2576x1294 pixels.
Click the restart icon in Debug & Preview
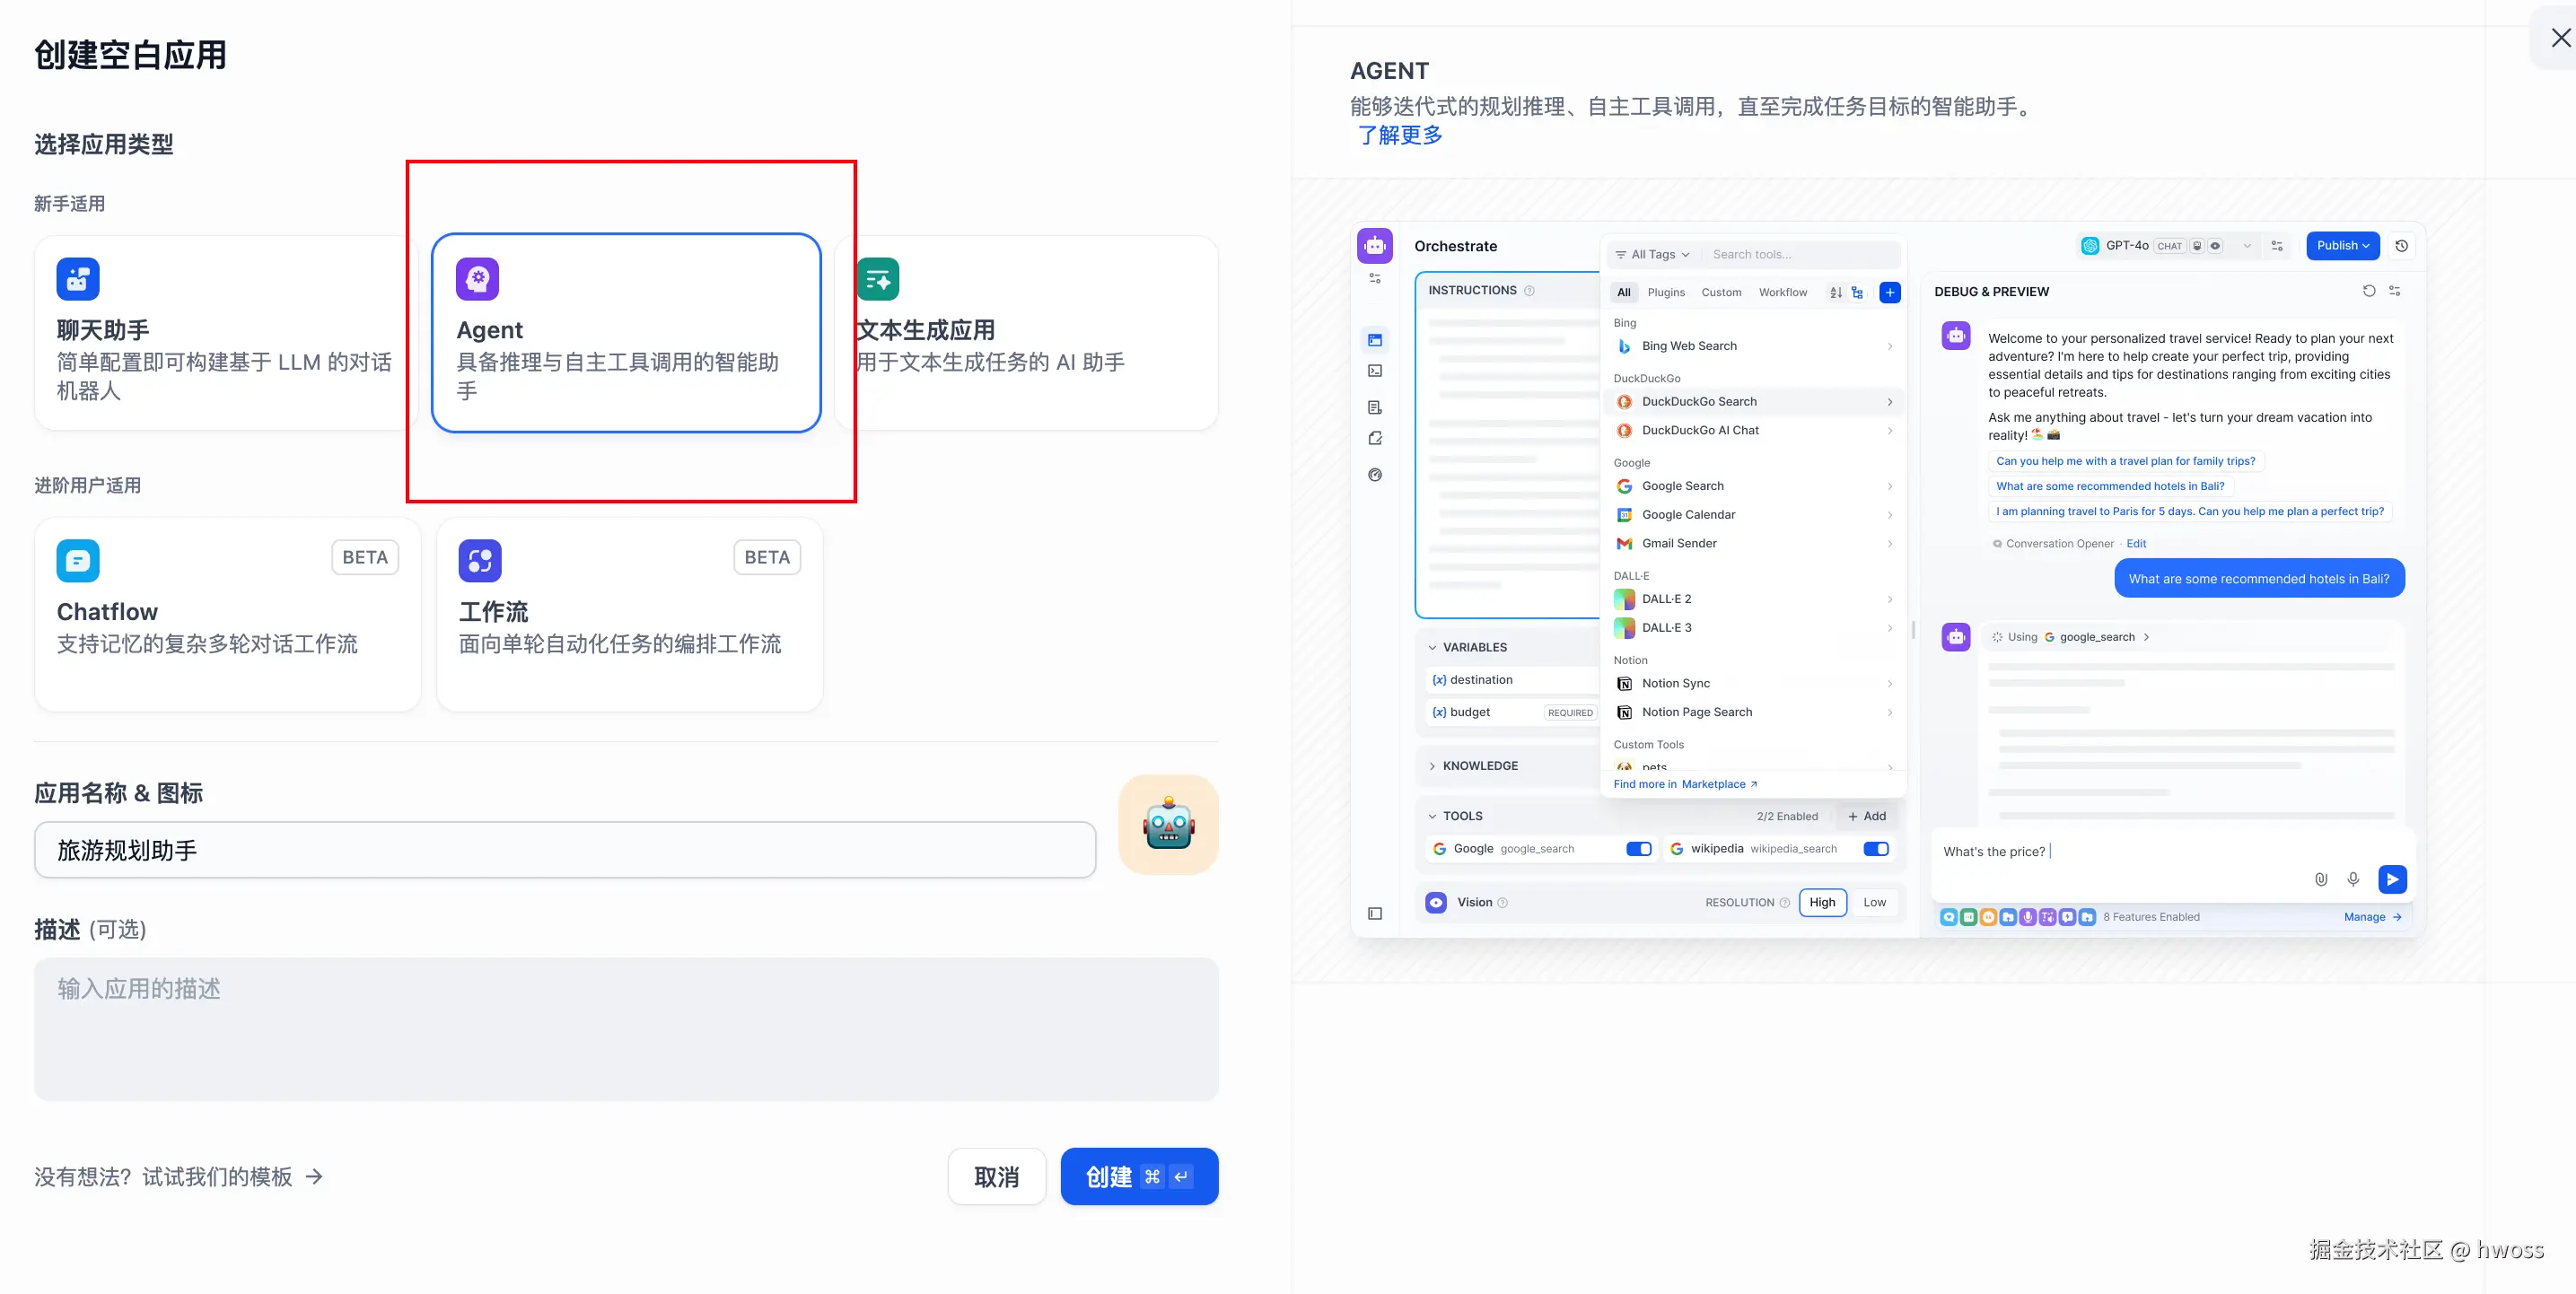point(2368,291)
